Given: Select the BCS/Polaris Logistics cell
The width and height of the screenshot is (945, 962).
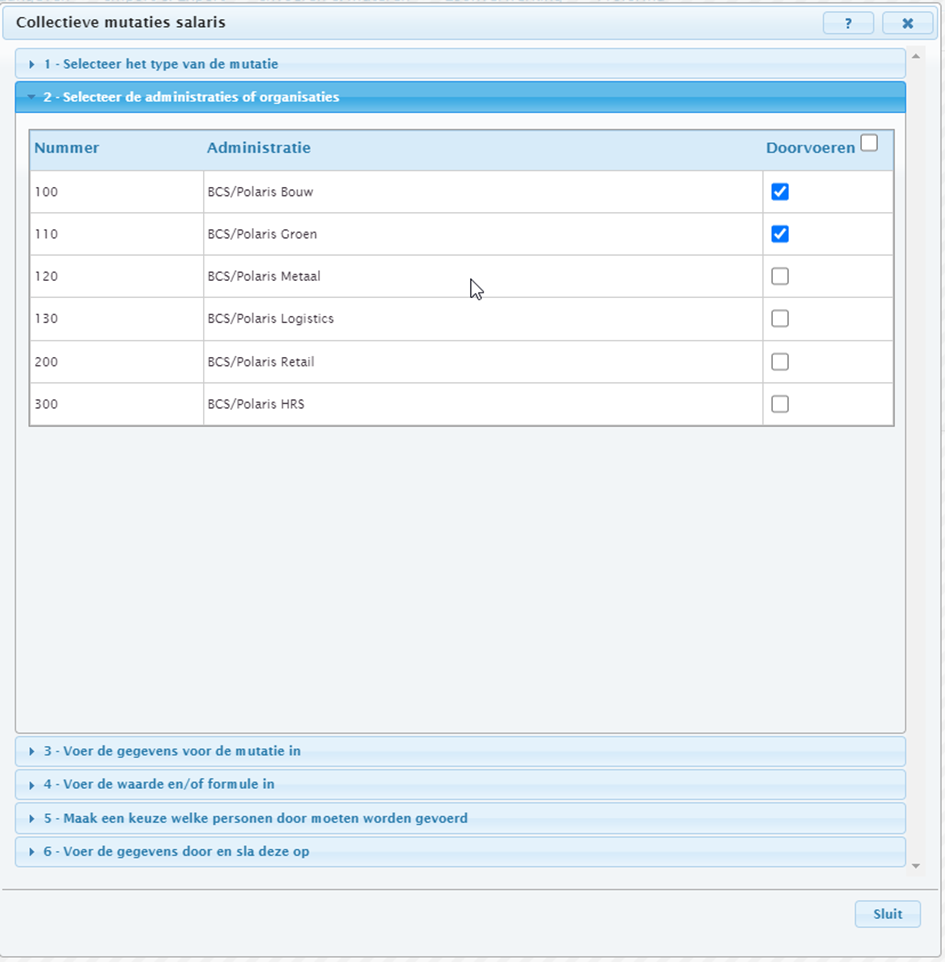Looking at the screenshot, I should (x=483, y=319).
